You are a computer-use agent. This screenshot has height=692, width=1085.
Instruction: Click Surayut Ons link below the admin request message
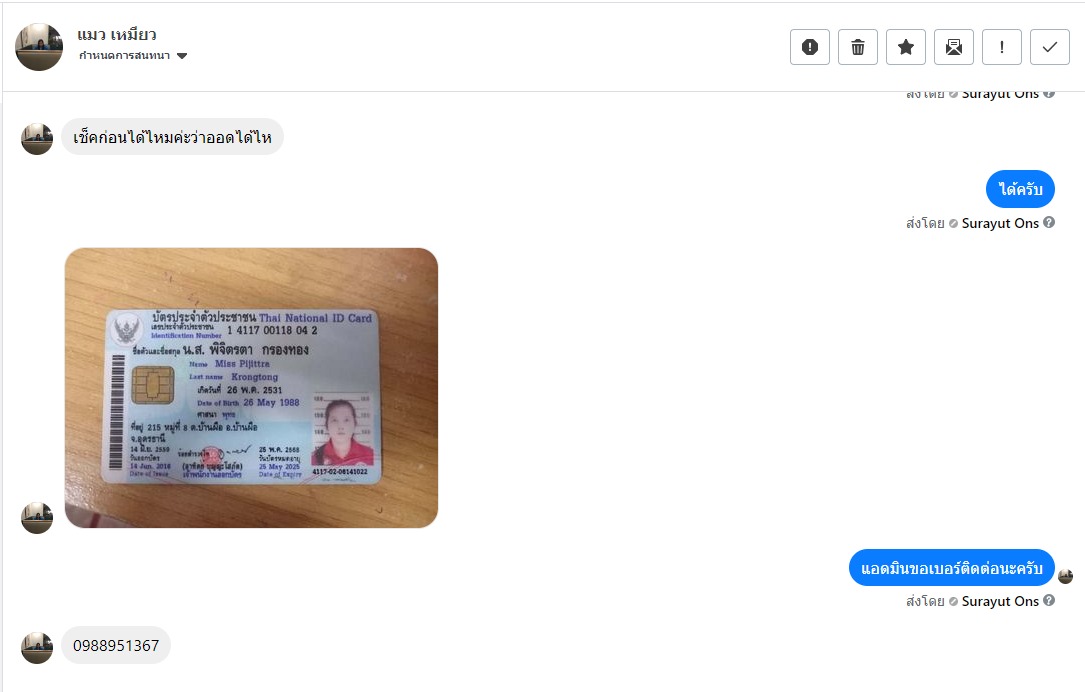click(1000, 601)
